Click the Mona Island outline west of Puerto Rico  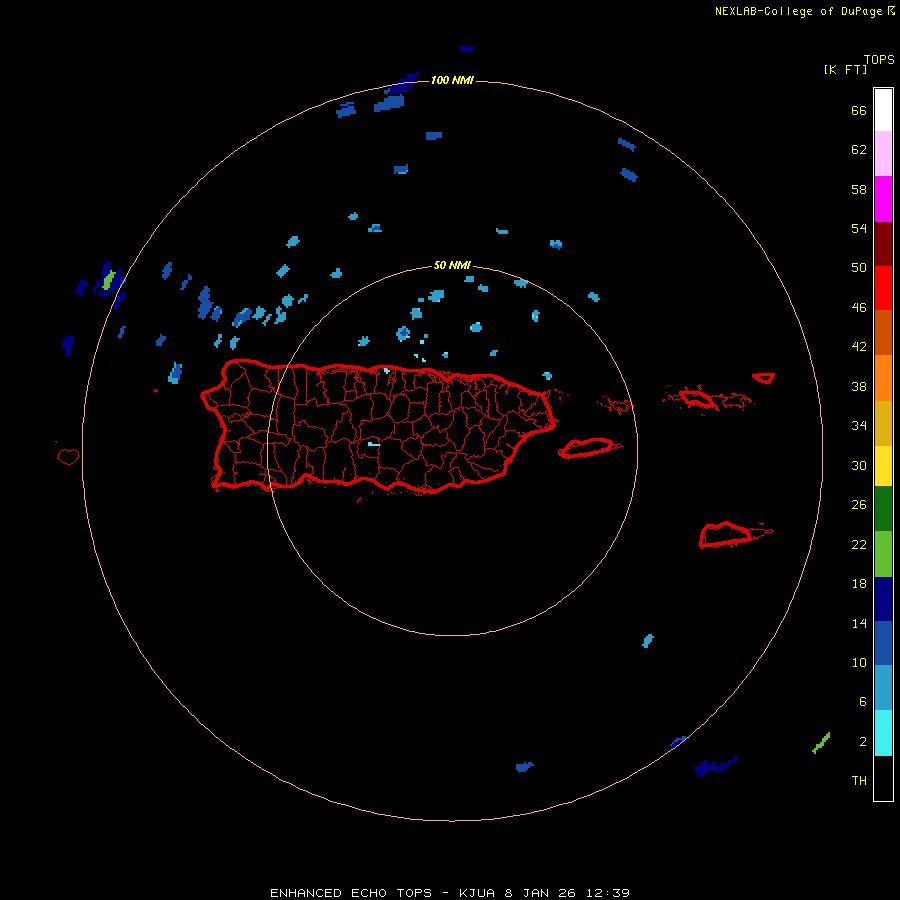click(68, 457)
